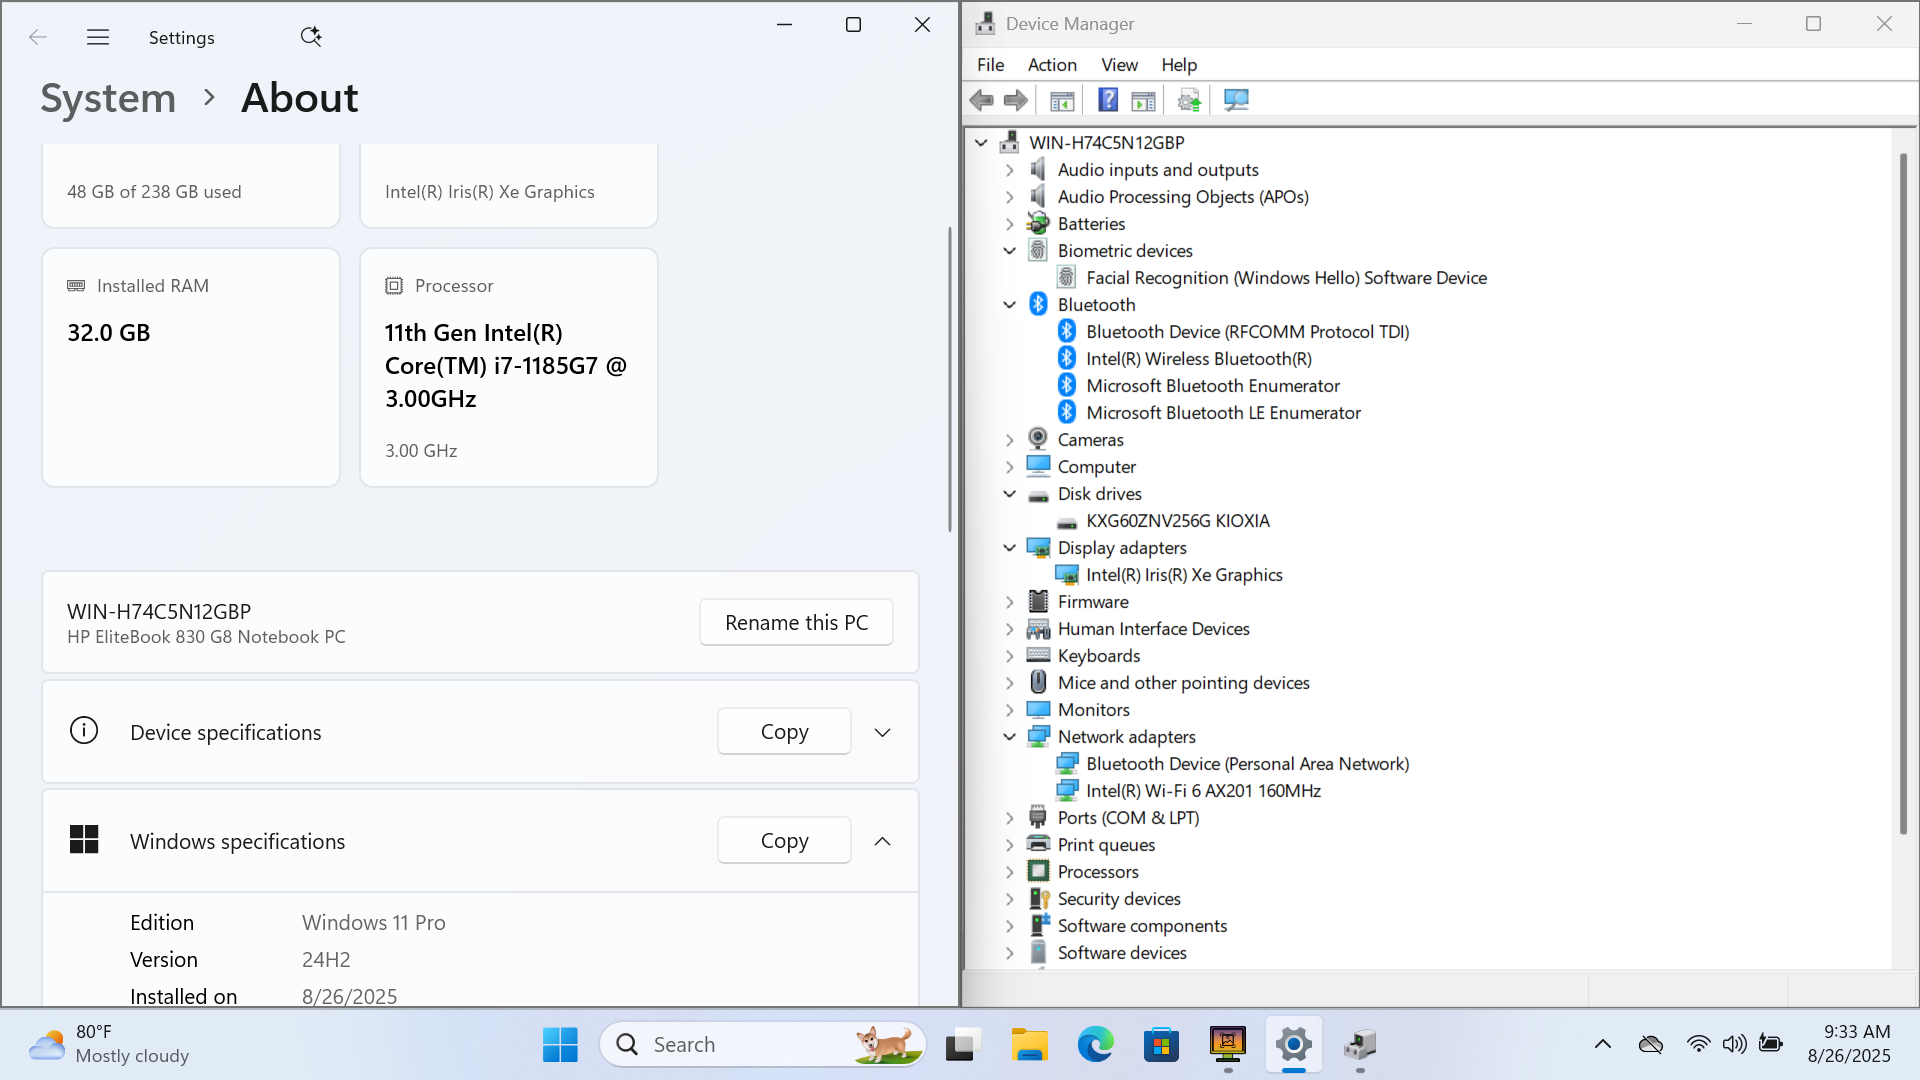Open Microsoft Store from the taskbar
Viewport: 1920px width, 1080px height.
point(1161,1044)
